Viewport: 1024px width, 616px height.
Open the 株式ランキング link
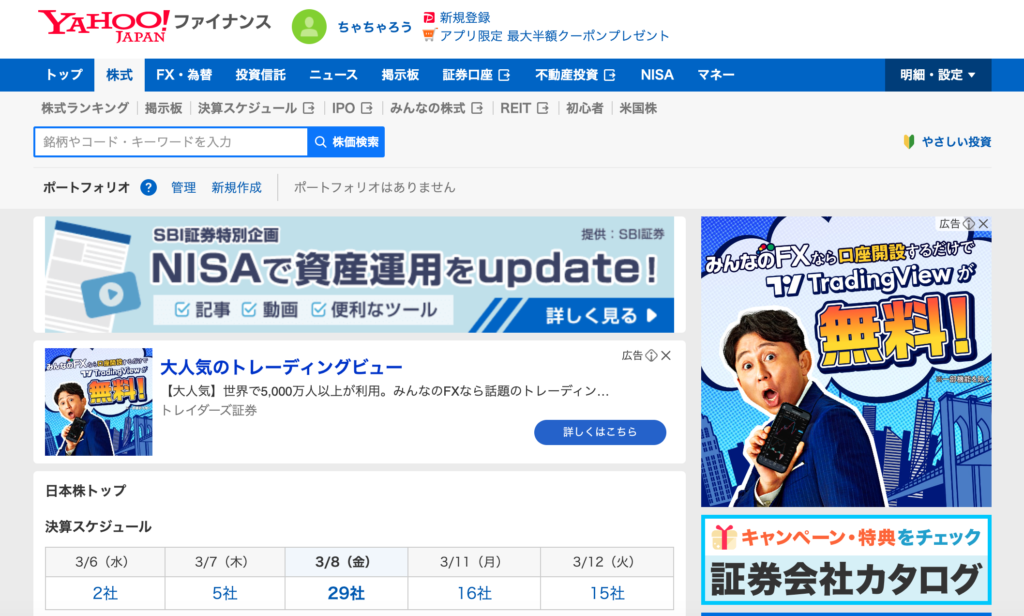click(85, 108)
